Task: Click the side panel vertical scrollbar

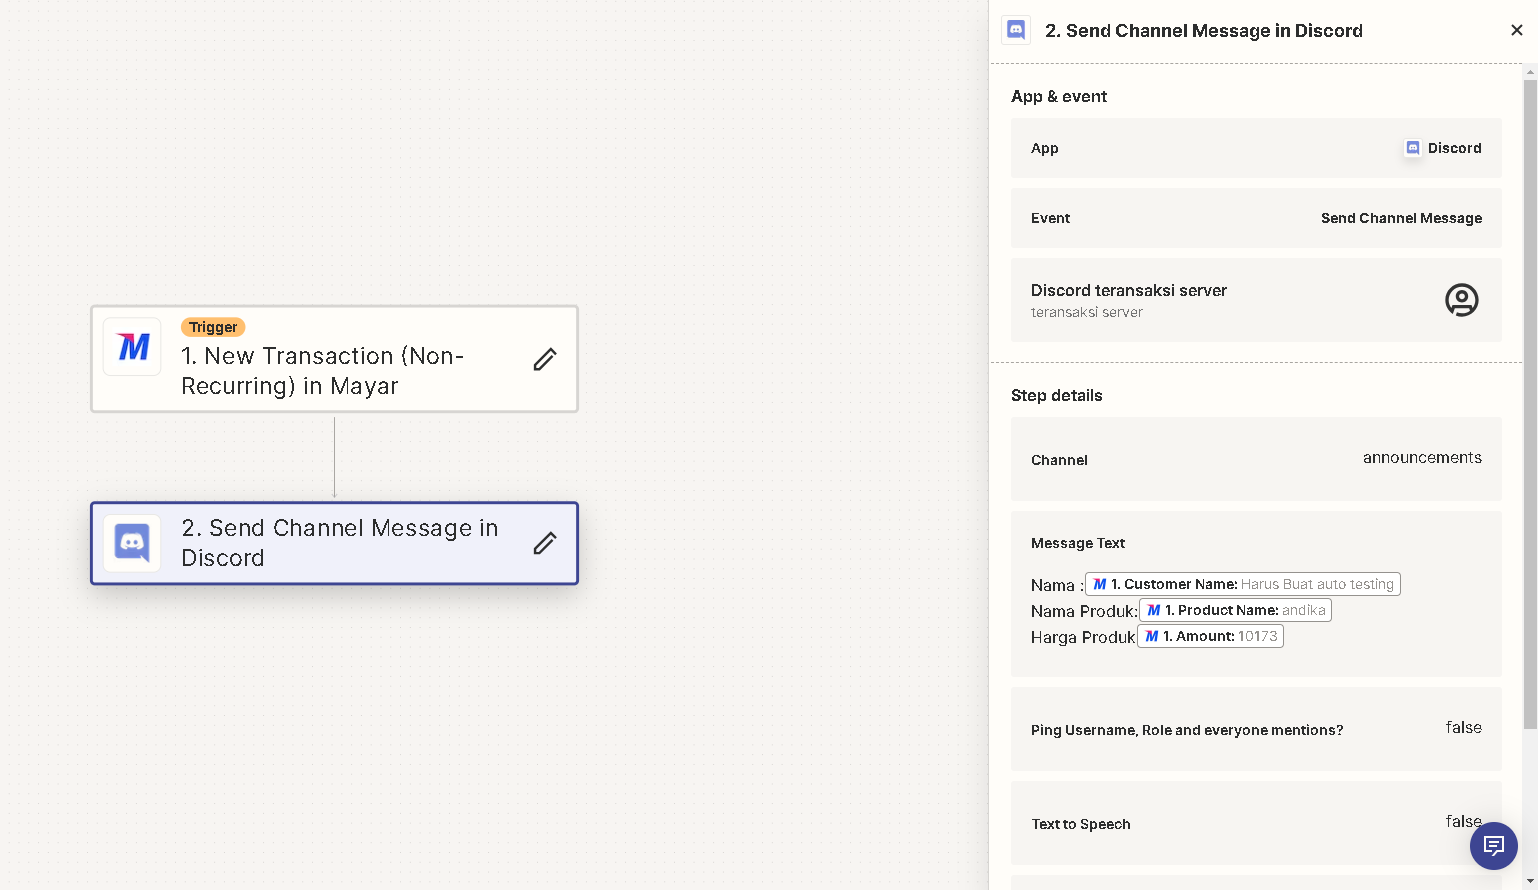Action: coord(1530,404)
